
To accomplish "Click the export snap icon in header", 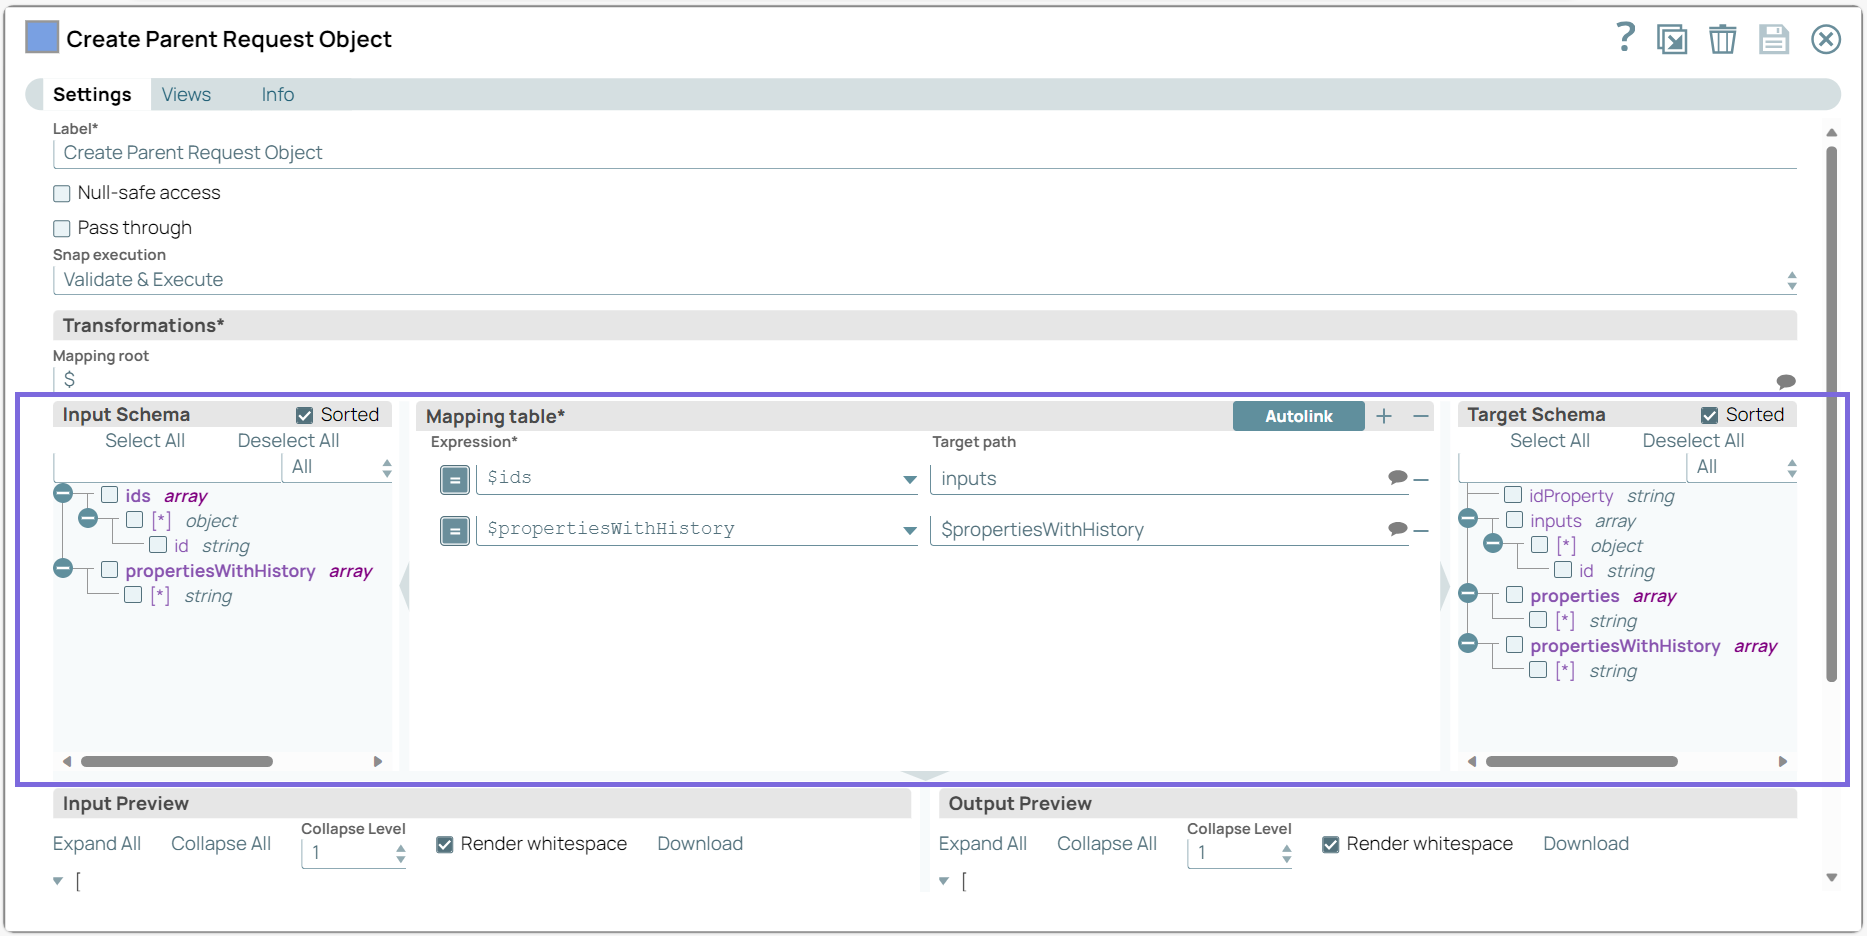I will (x=1672, y=39).
